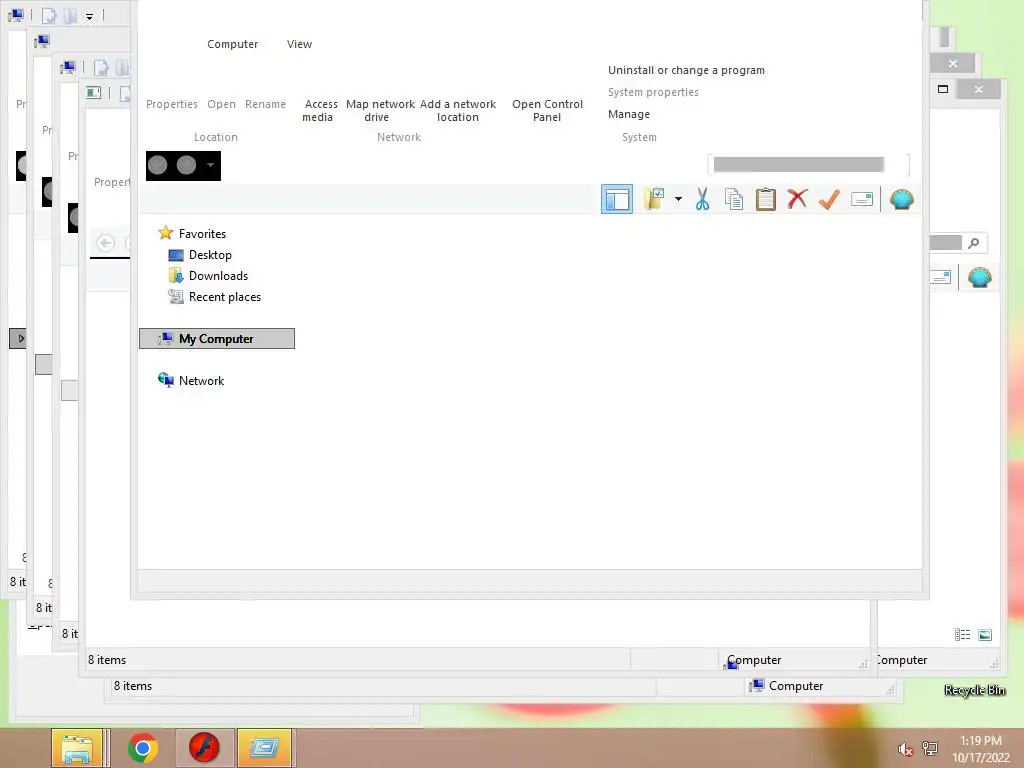Select Desktop under Favorites
1024x768 pixels.
click(x=210, y=255)
